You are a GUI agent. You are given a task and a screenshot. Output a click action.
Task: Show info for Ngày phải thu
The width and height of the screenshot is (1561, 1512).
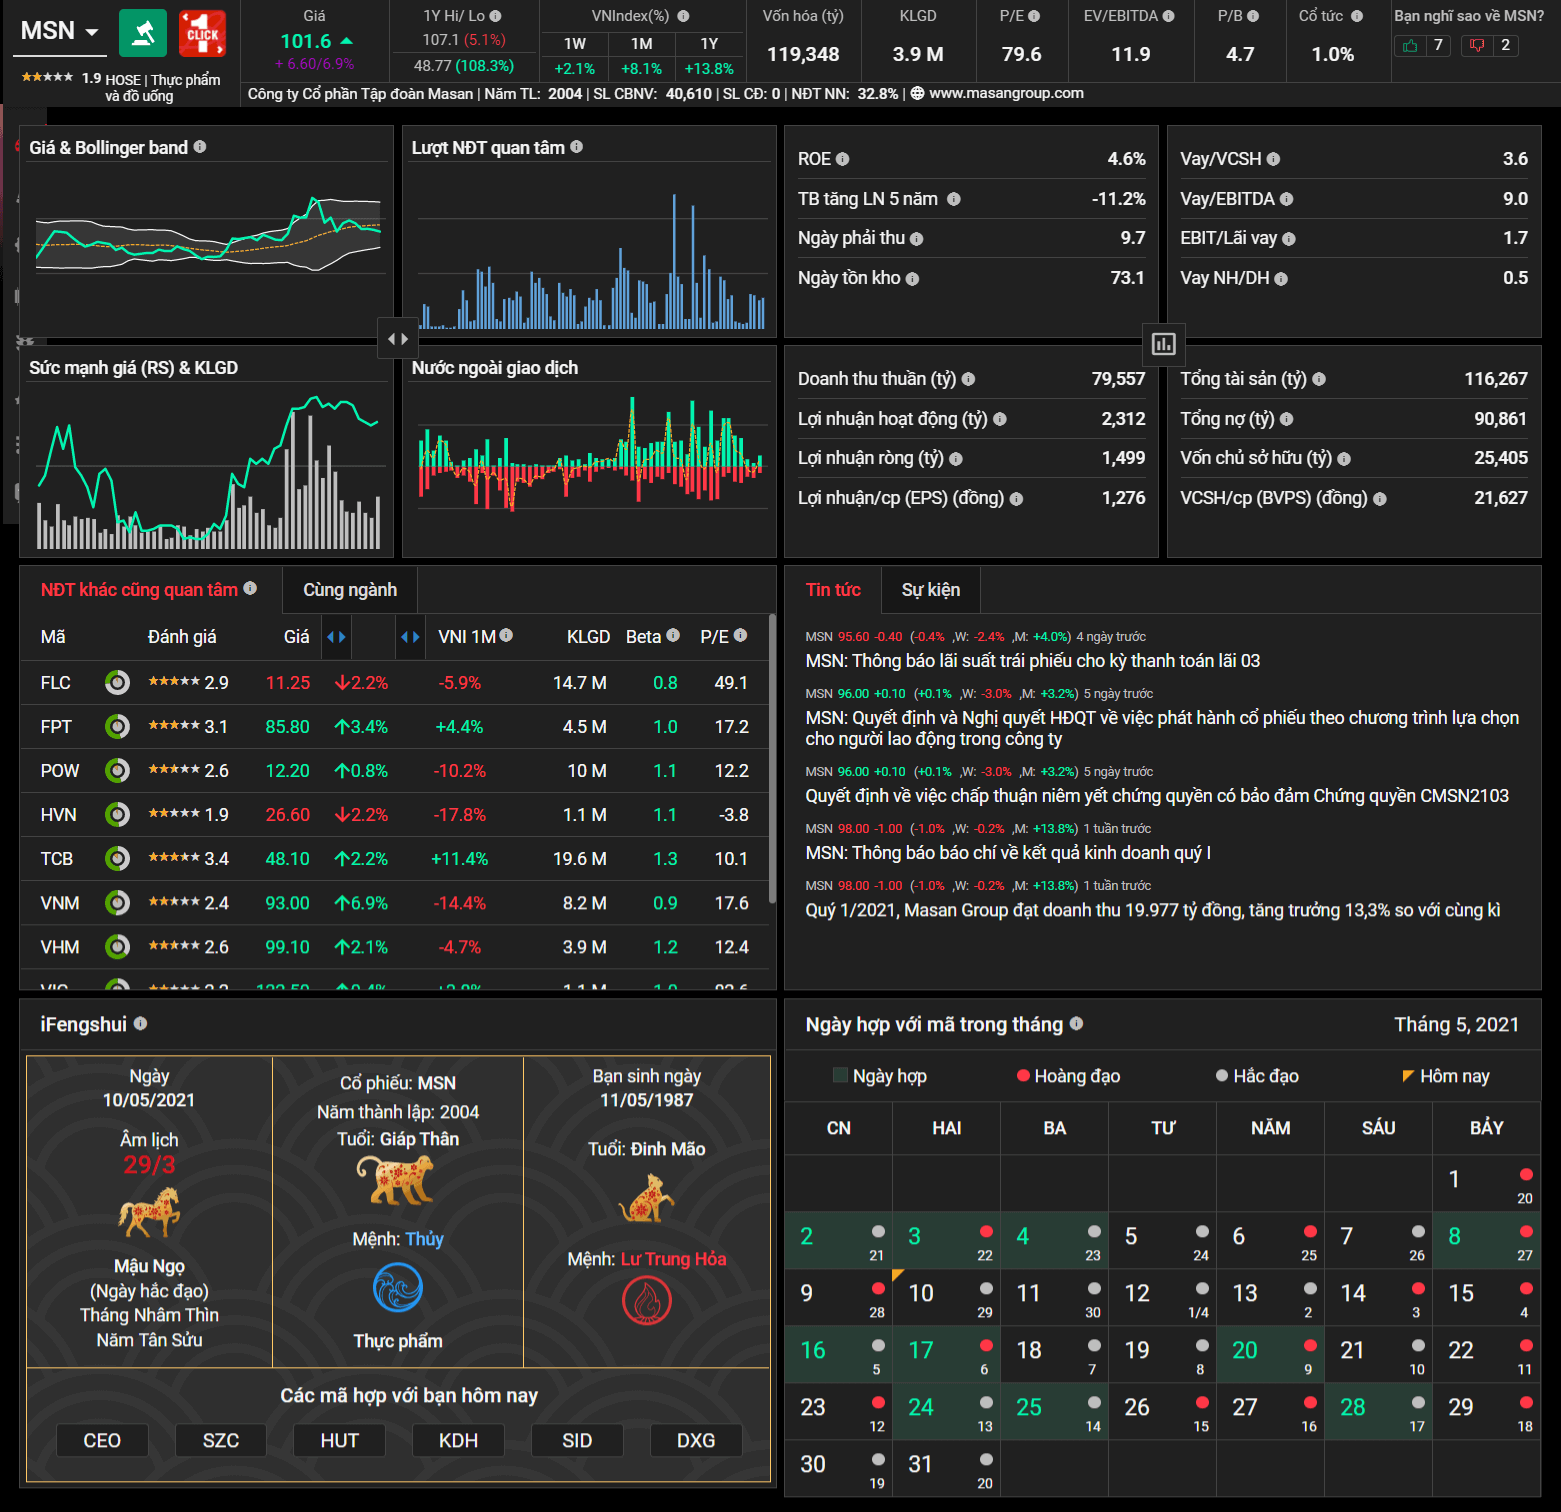coord(916,239)
